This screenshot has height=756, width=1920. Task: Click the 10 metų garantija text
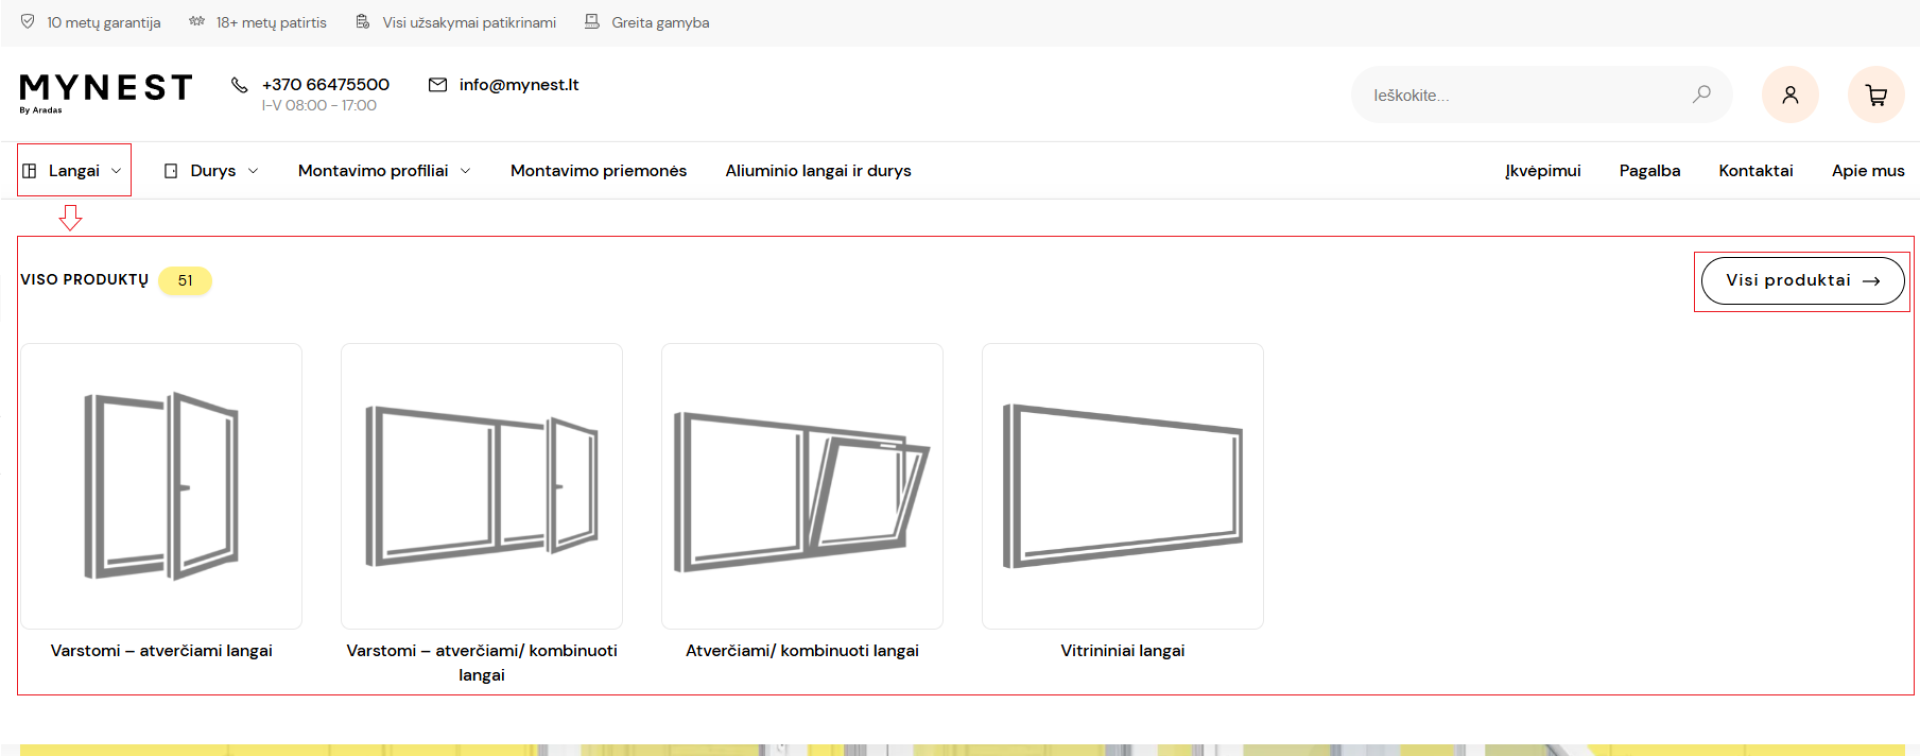pos(104,22)
